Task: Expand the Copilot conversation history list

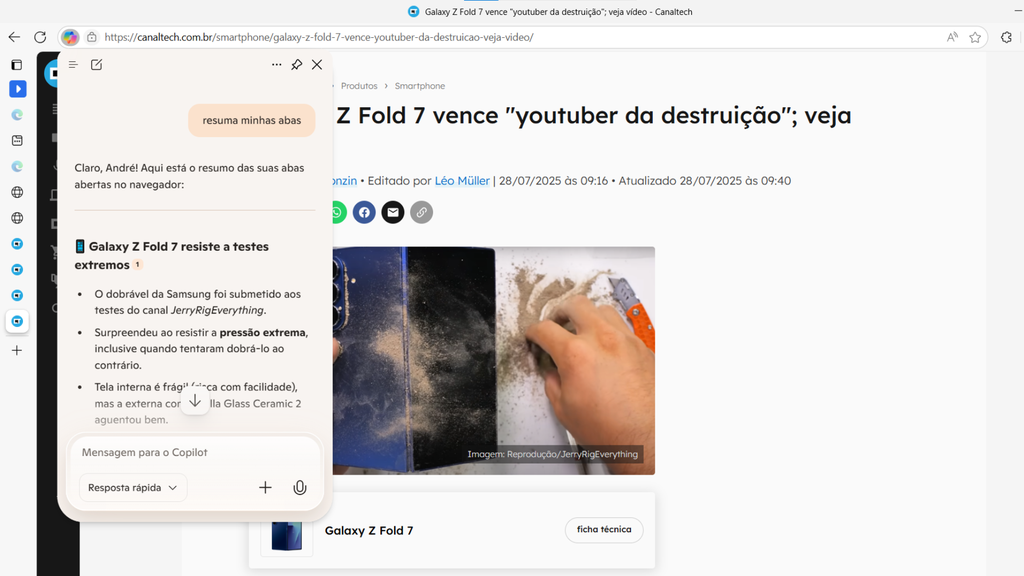Action: coord(73,64)
